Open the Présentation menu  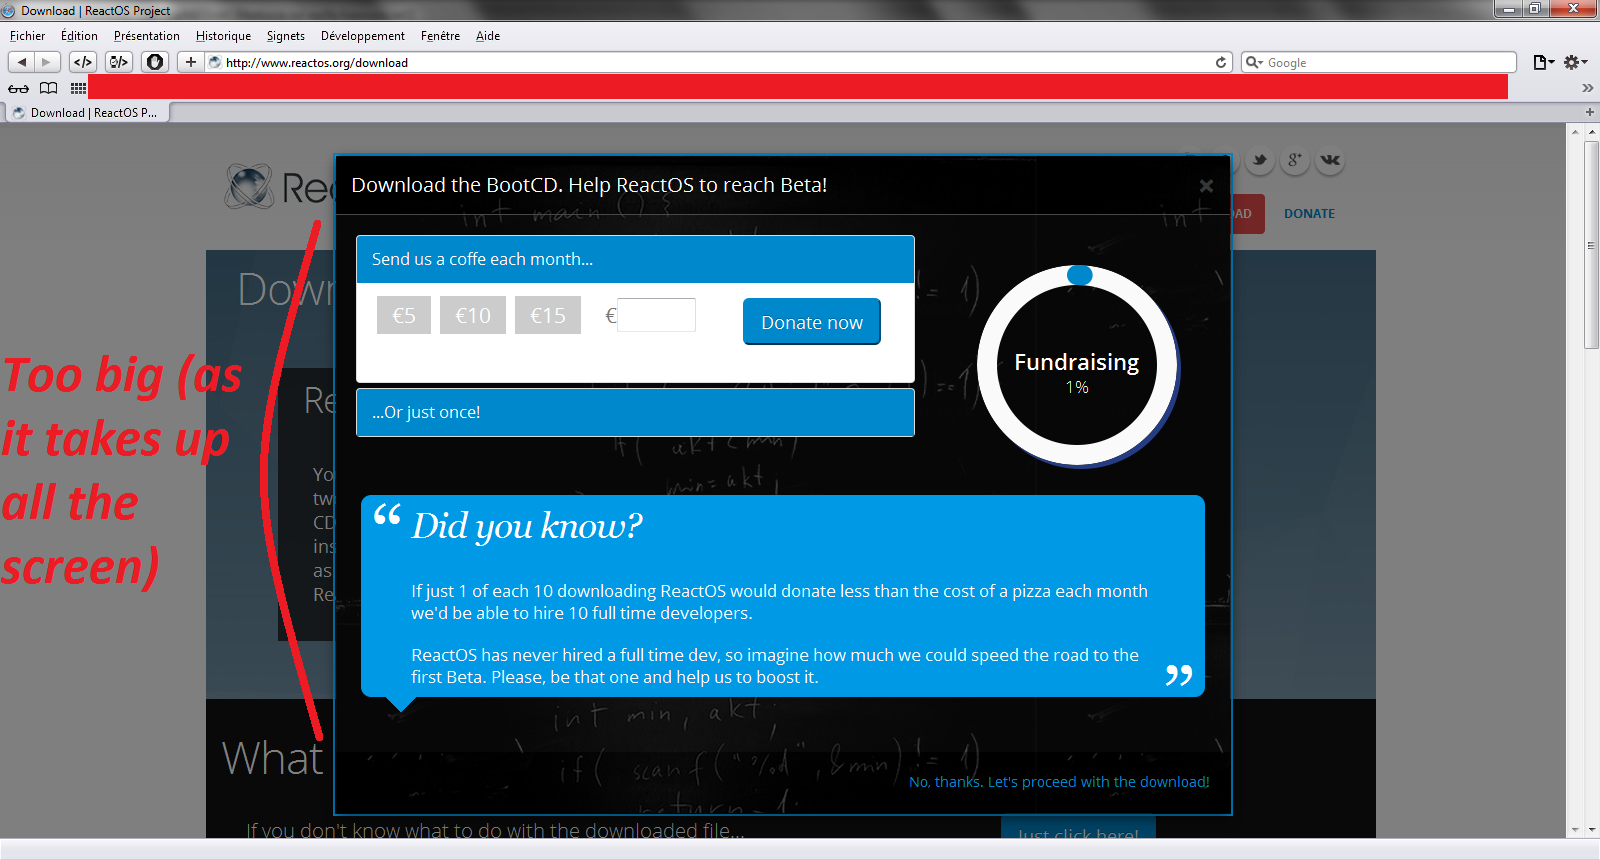pyautogui.click(x=147, y=36)
